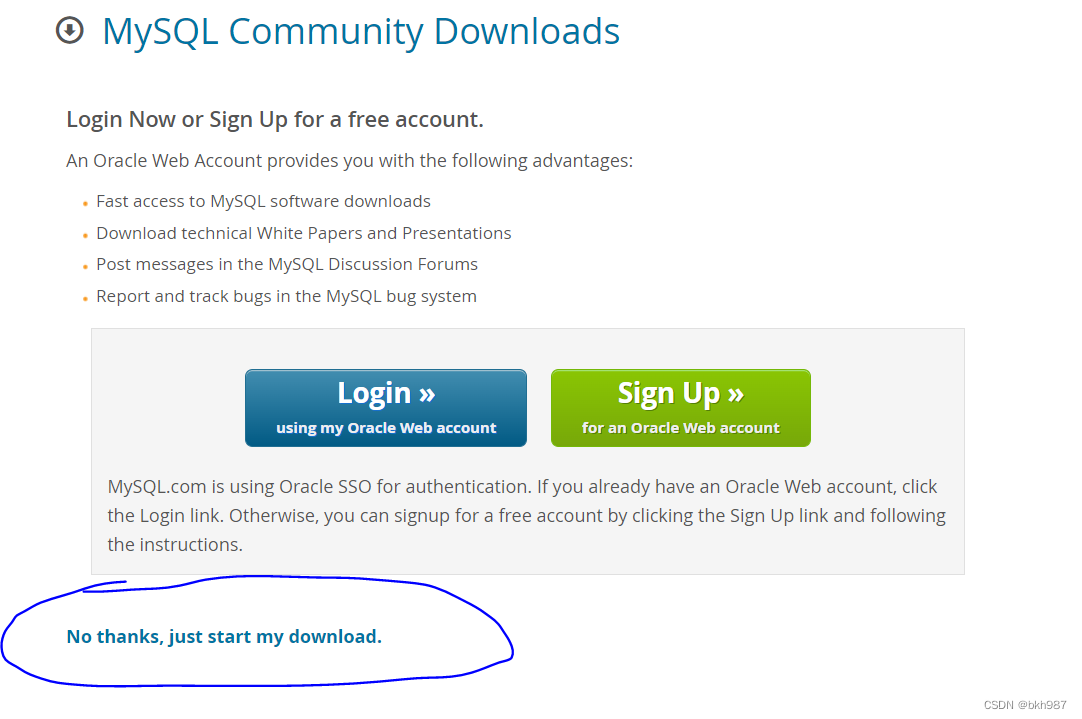Image resolution: width=1082 pixels, height=719 pixels.
Task: Click the MySQL Community Downloads heading
Action: coord(361,32)
